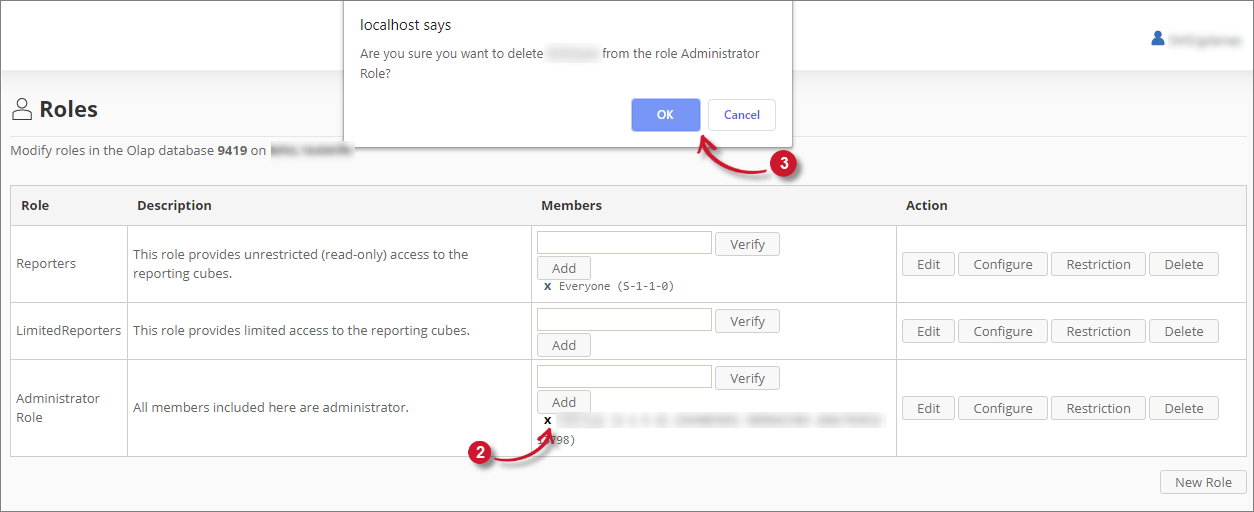Select the Reporters role name cell
1254x512 pixels.
(69, 264)
